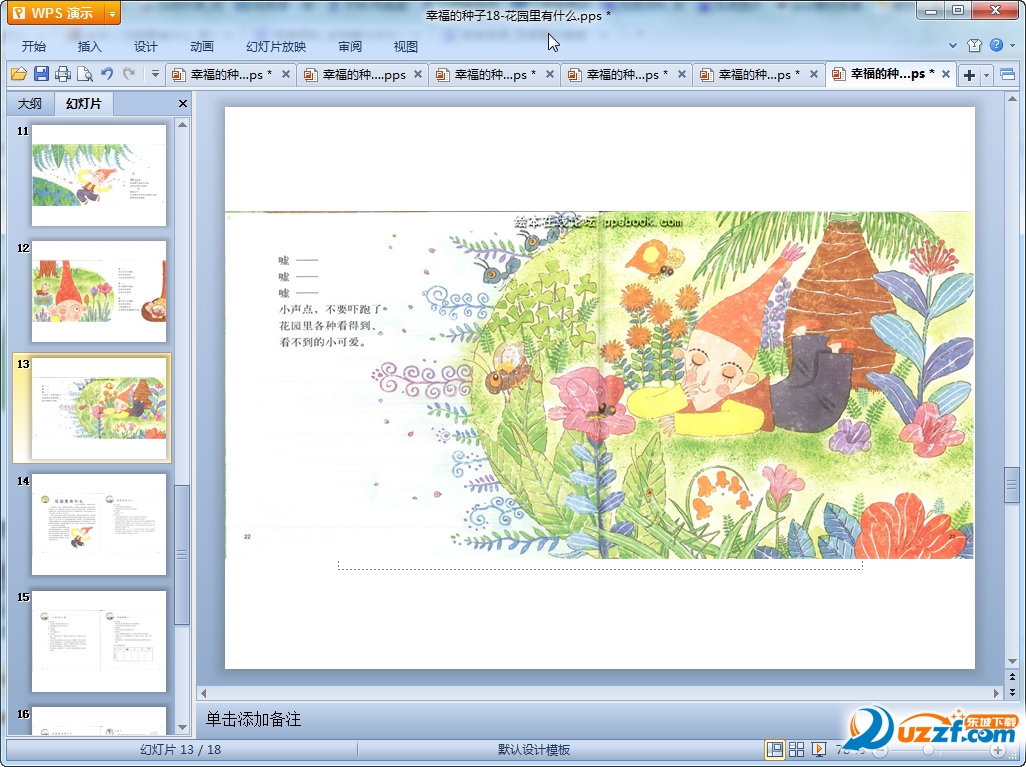Click the 单击添加备注 notes field

[x=599, y=719]
